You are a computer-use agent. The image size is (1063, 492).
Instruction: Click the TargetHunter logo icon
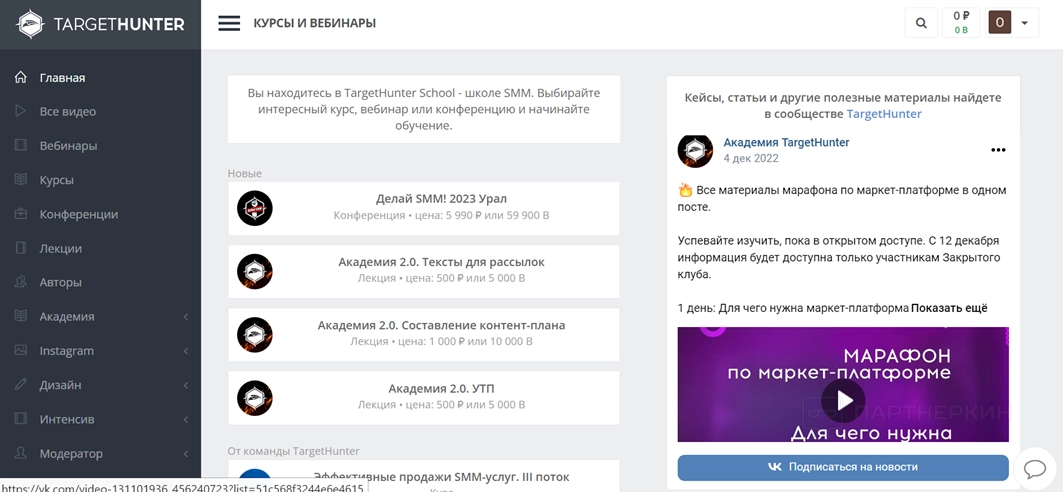click(x=31, y=25)
